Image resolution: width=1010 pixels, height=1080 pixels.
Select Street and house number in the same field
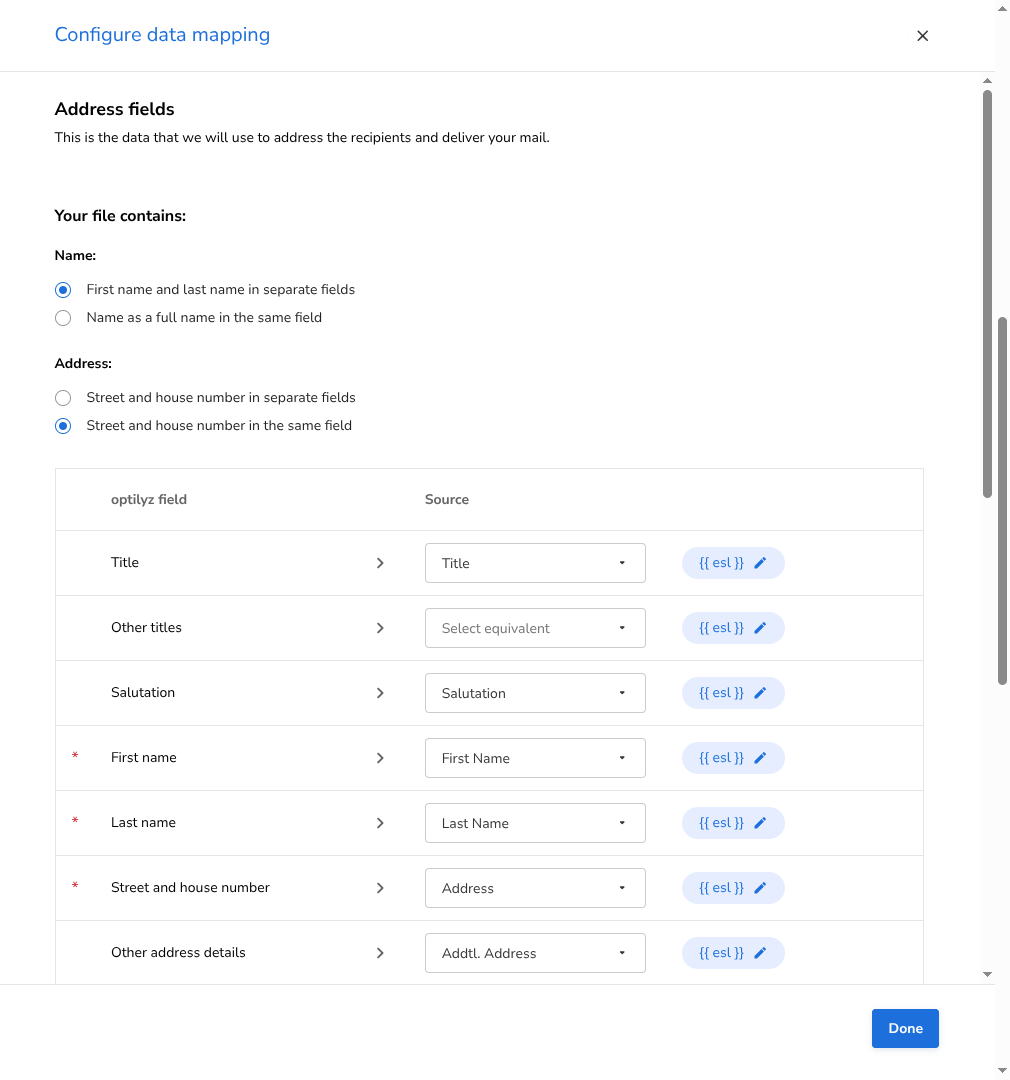coord(63,426)
